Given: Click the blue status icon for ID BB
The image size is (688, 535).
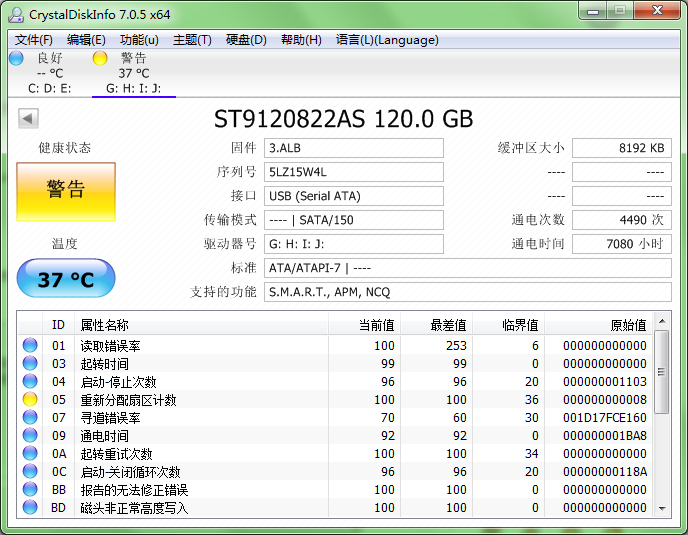Looking at the screenshot, I should click(x=30, y=489).
